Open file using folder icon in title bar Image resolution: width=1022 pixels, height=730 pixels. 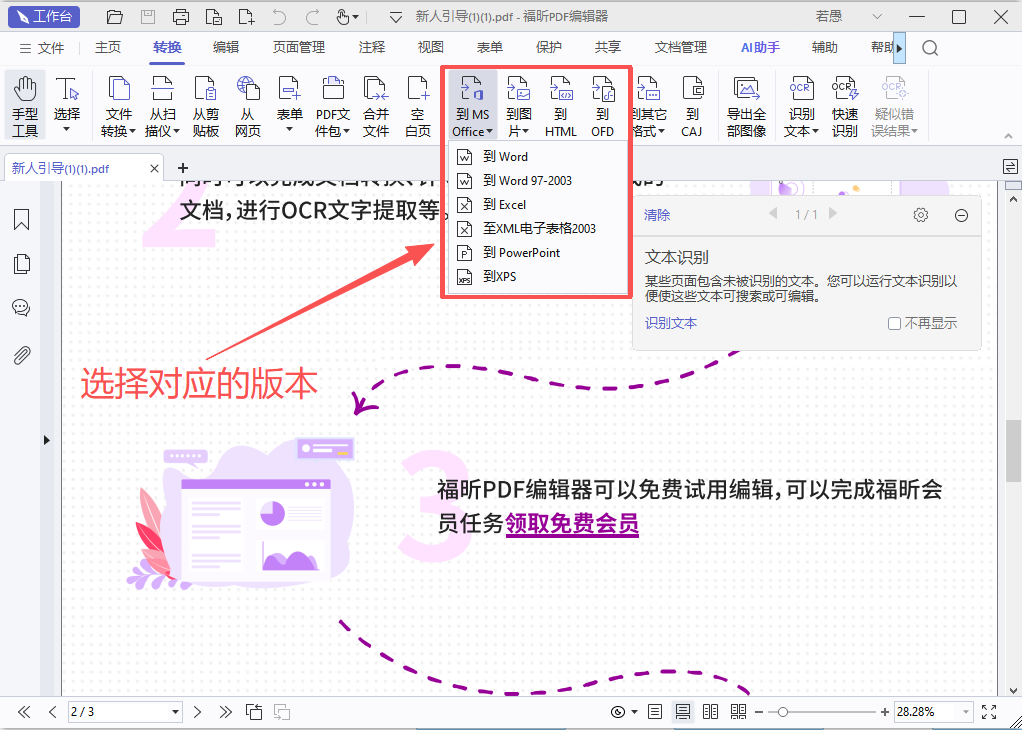coord(115,17)
